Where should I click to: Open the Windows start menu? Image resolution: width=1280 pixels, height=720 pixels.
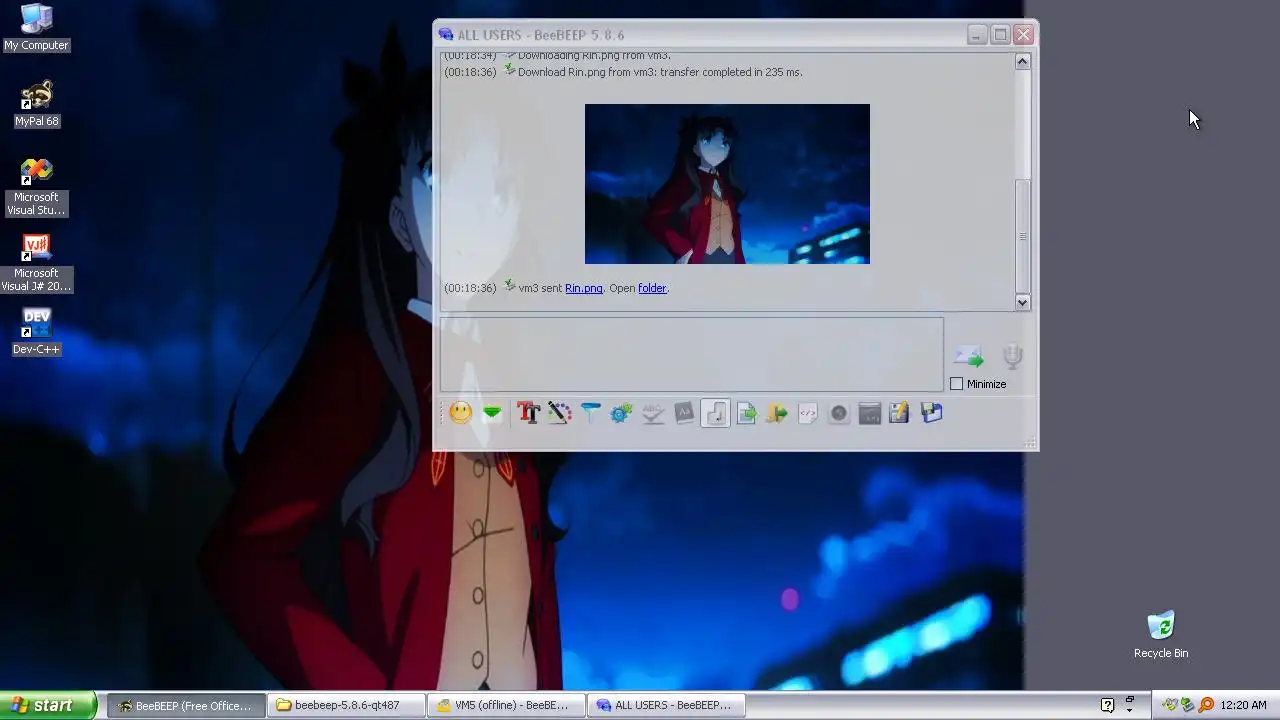click(48, 705)
